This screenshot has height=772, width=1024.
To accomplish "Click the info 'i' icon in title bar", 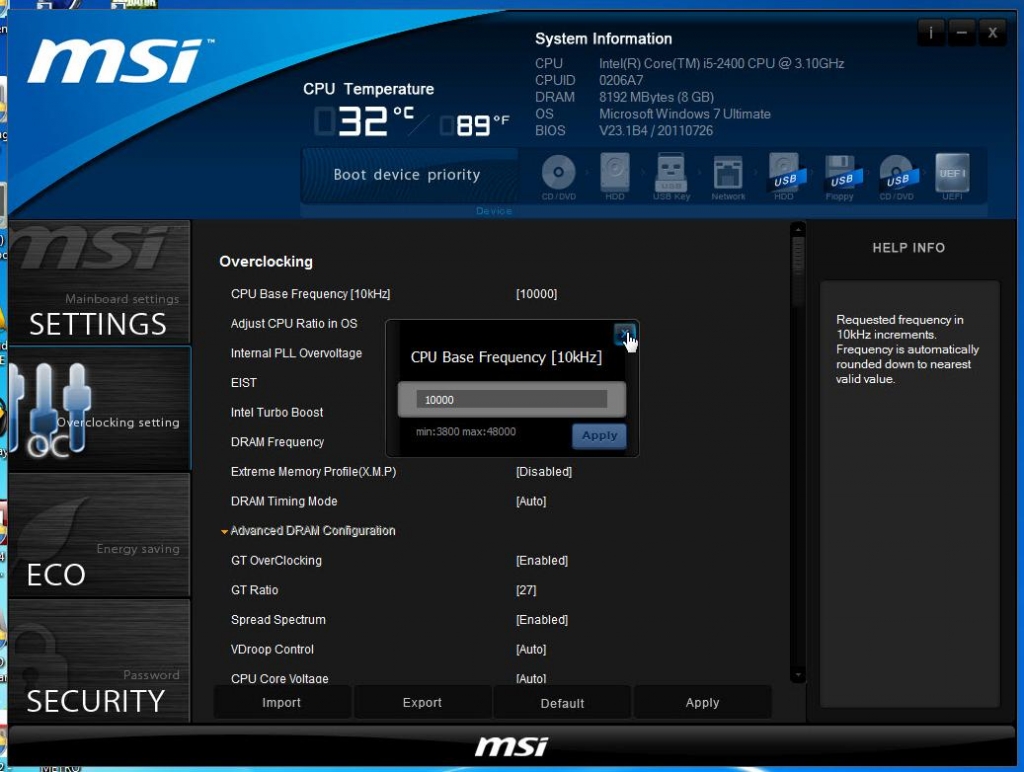I will pos(930,33).
